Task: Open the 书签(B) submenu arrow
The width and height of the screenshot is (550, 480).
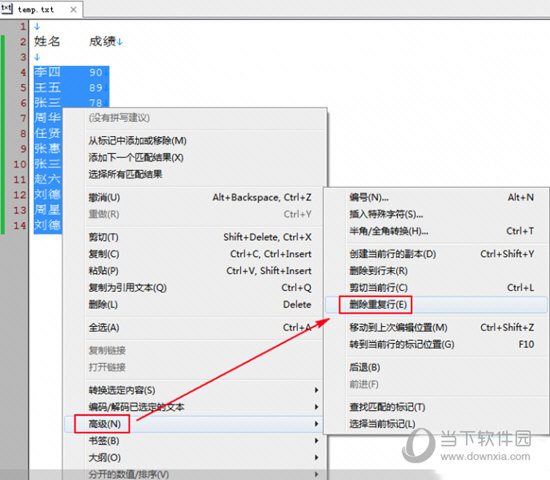Action: pos(316,441)
